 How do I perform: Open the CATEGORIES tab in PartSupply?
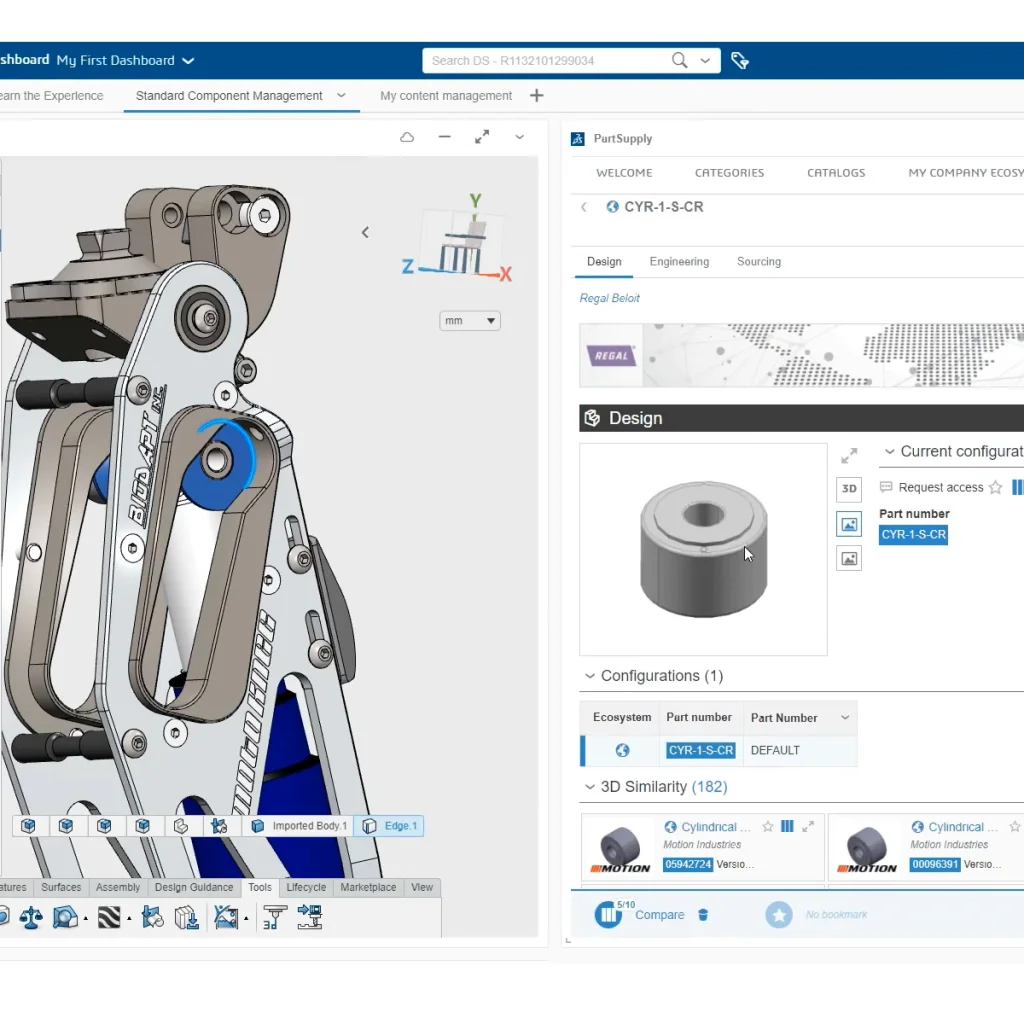click(729, 173)
